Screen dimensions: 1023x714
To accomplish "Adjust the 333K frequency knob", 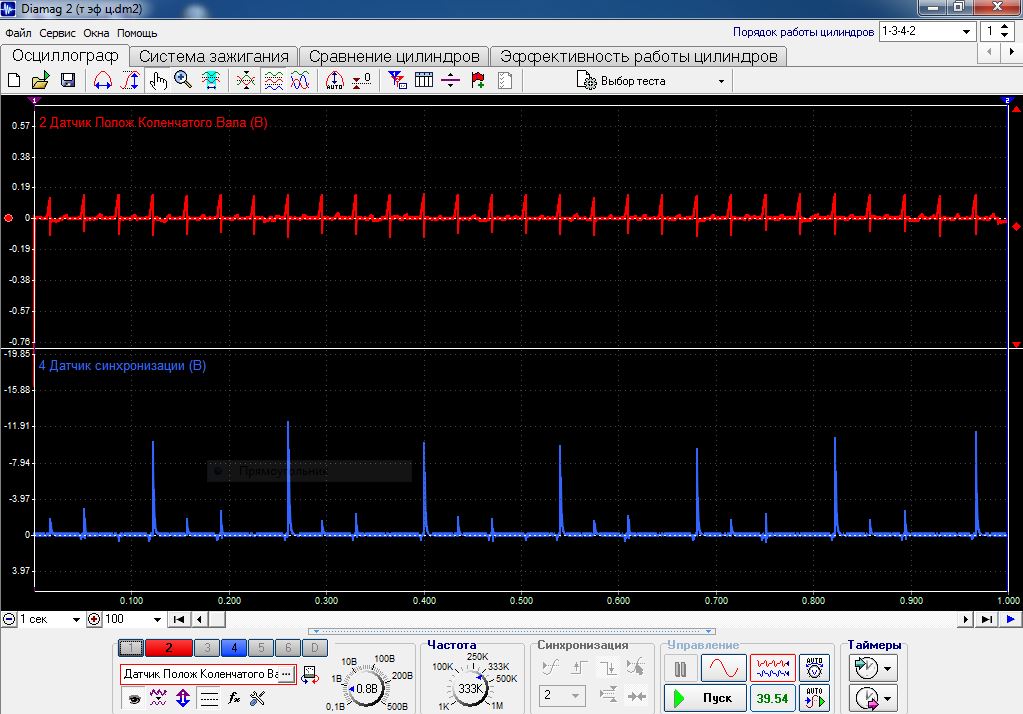I will (470, 688).
